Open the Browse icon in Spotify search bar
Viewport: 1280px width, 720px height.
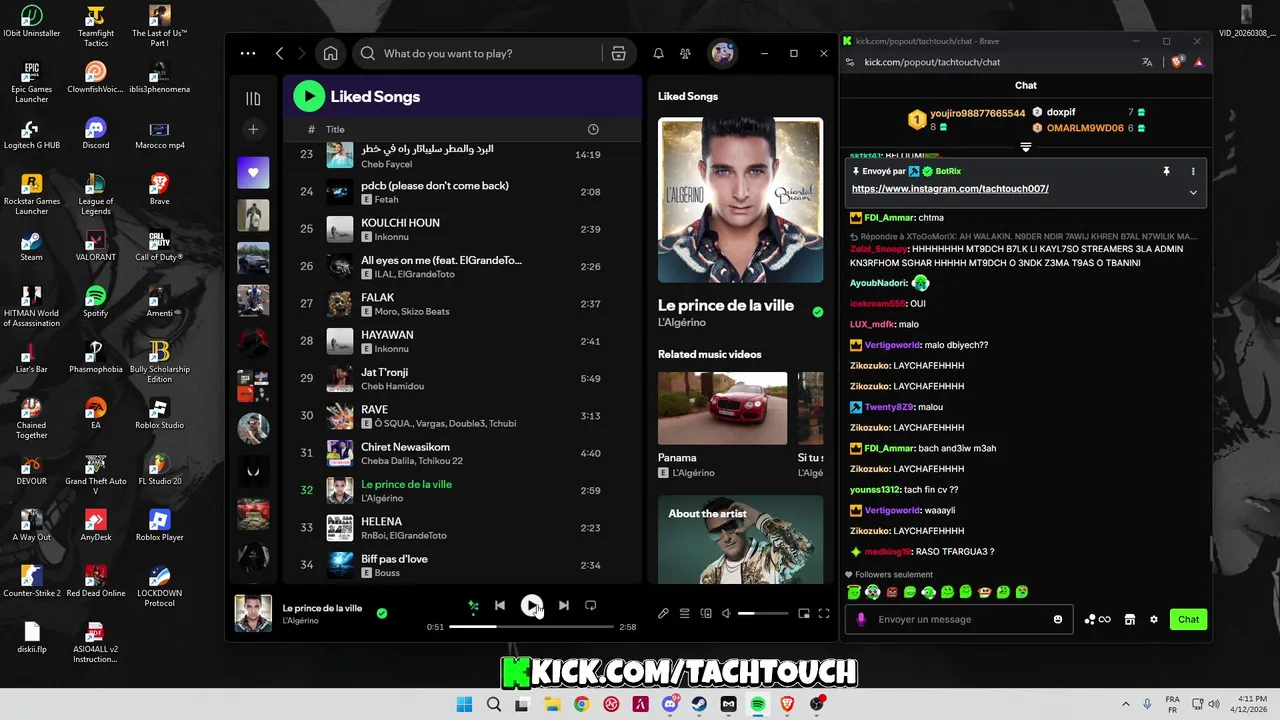pos(618,54)
